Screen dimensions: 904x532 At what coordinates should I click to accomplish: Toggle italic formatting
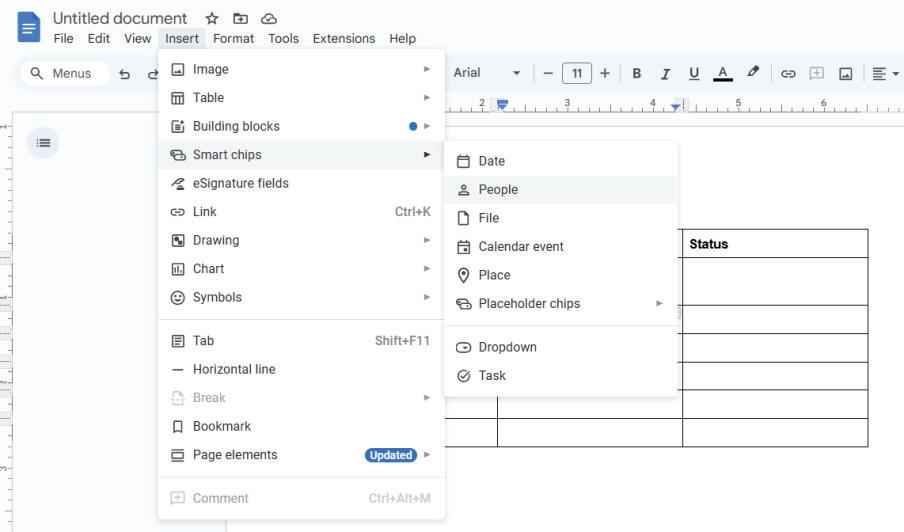(665, 74)
